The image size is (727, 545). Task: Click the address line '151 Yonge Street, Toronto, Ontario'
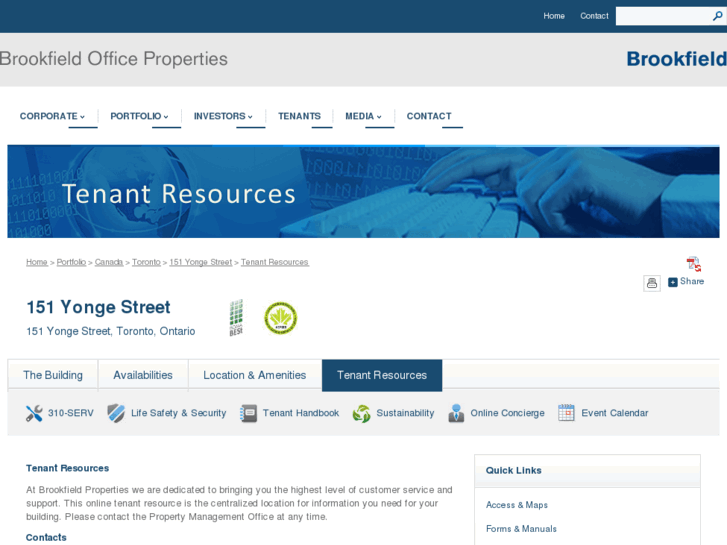click(110, 331)
